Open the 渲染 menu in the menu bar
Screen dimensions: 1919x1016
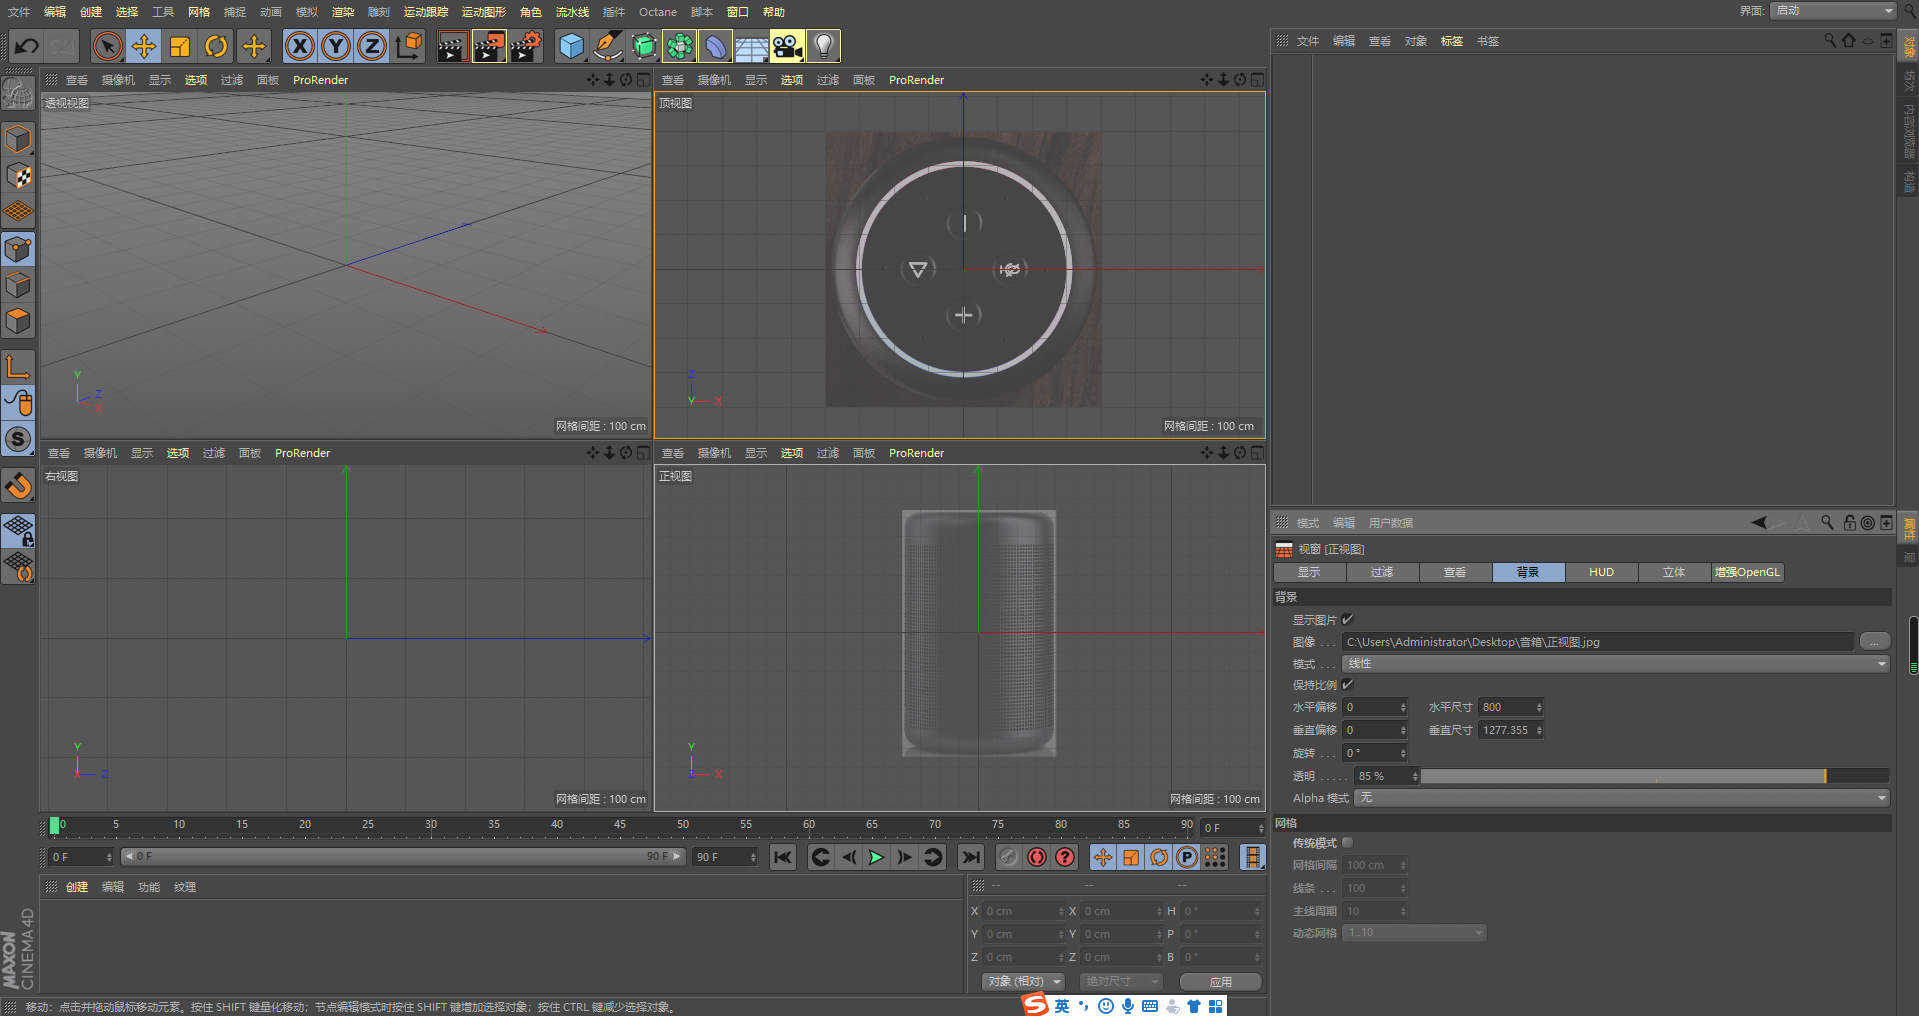click(343, 12)
